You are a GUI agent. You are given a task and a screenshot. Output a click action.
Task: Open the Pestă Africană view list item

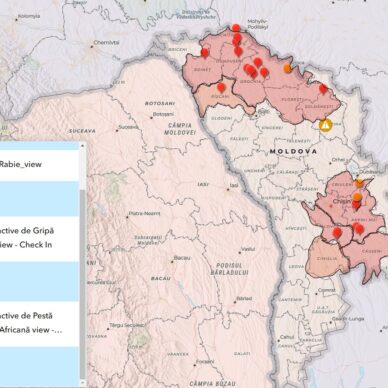point(39,323)
